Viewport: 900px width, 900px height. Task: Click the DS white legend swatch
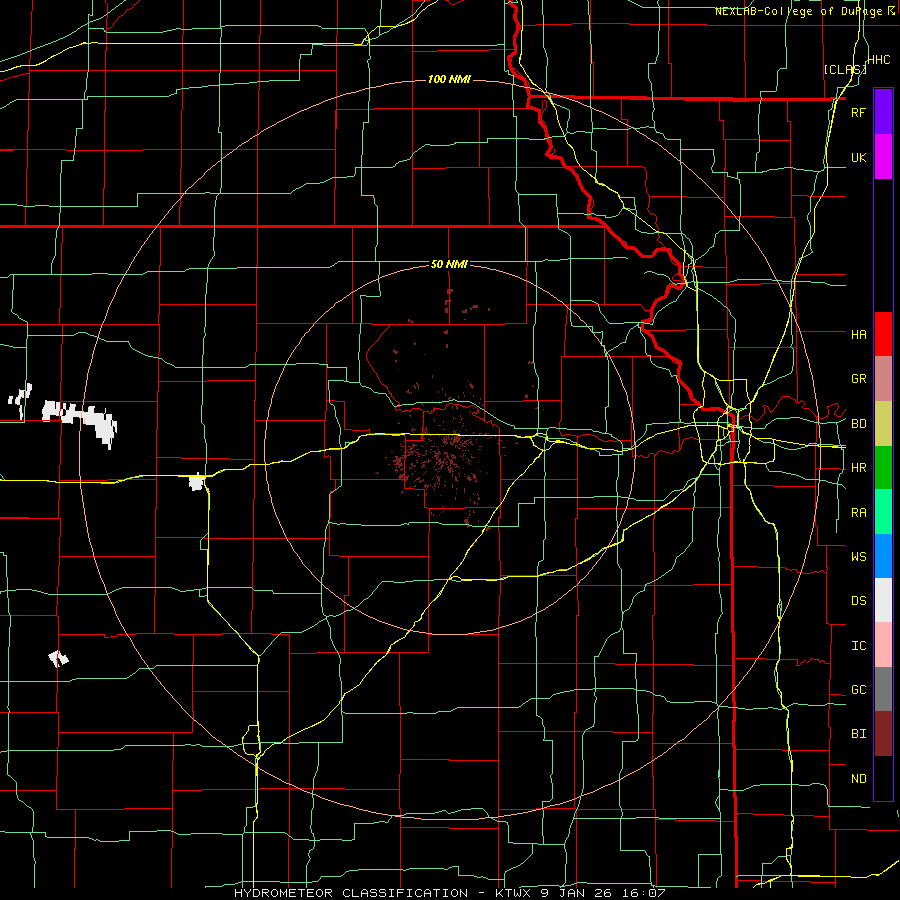[x=883, y=600]
